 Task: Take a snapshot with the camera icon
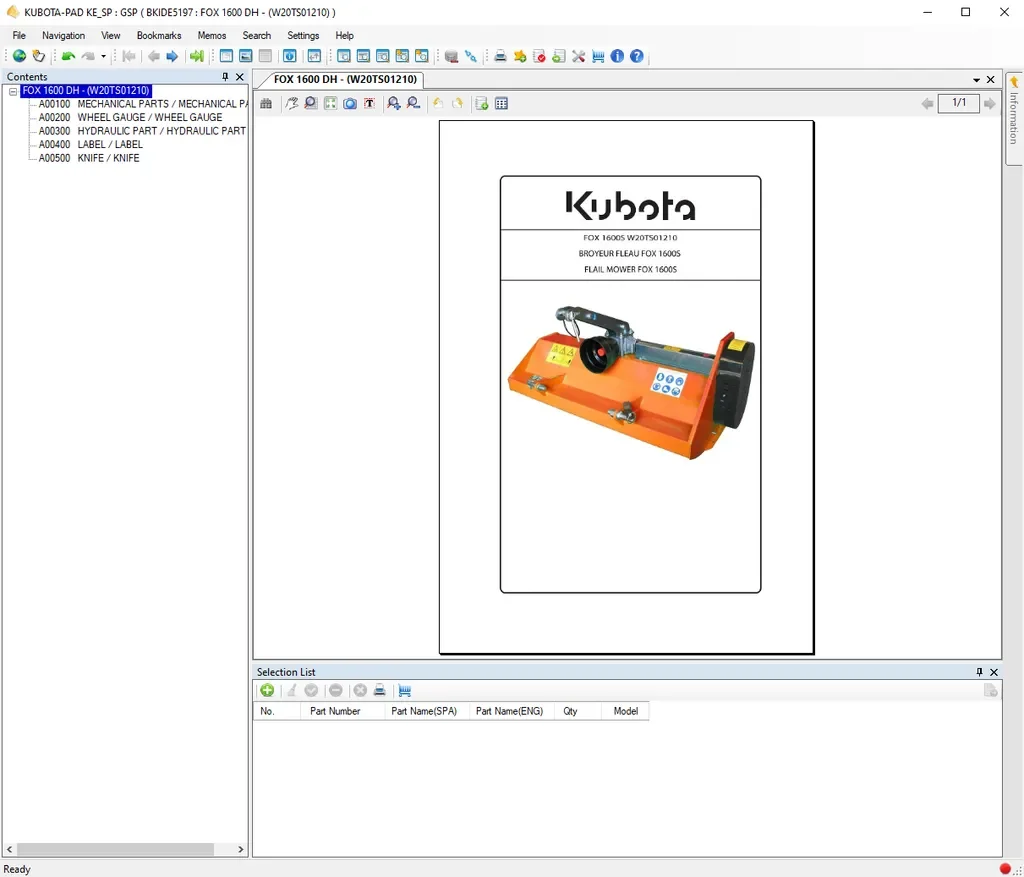click(x=350, y=103)
